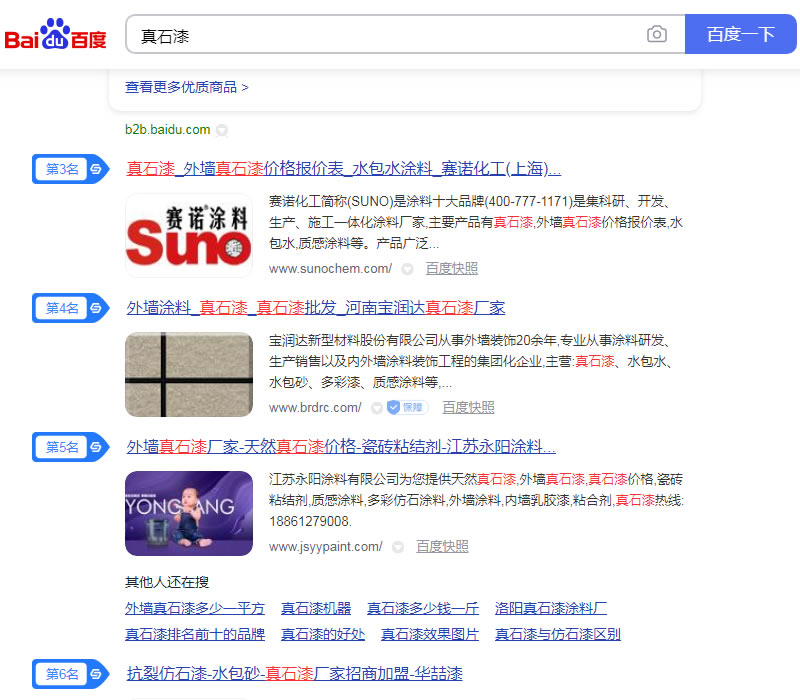
Task: Expand dropdown icon next to www.jsyypaint.com
Action: [x=398, y=547]
